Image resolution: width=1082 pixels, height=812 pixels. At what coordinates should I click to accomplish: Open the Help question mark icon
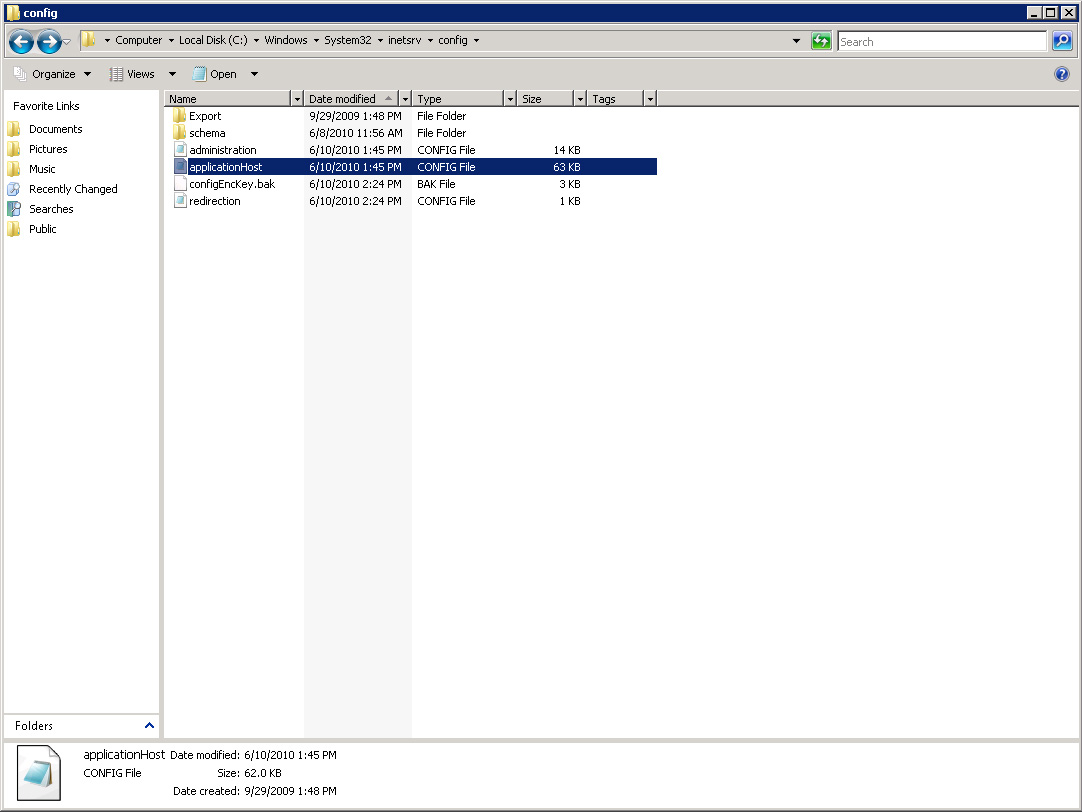(x=1062, y=74)
